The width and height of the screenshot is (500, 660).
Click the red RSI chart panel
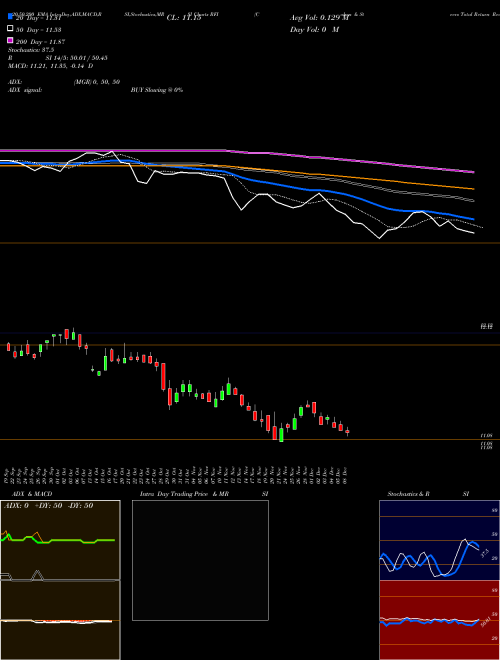click(x=439, y=620)
